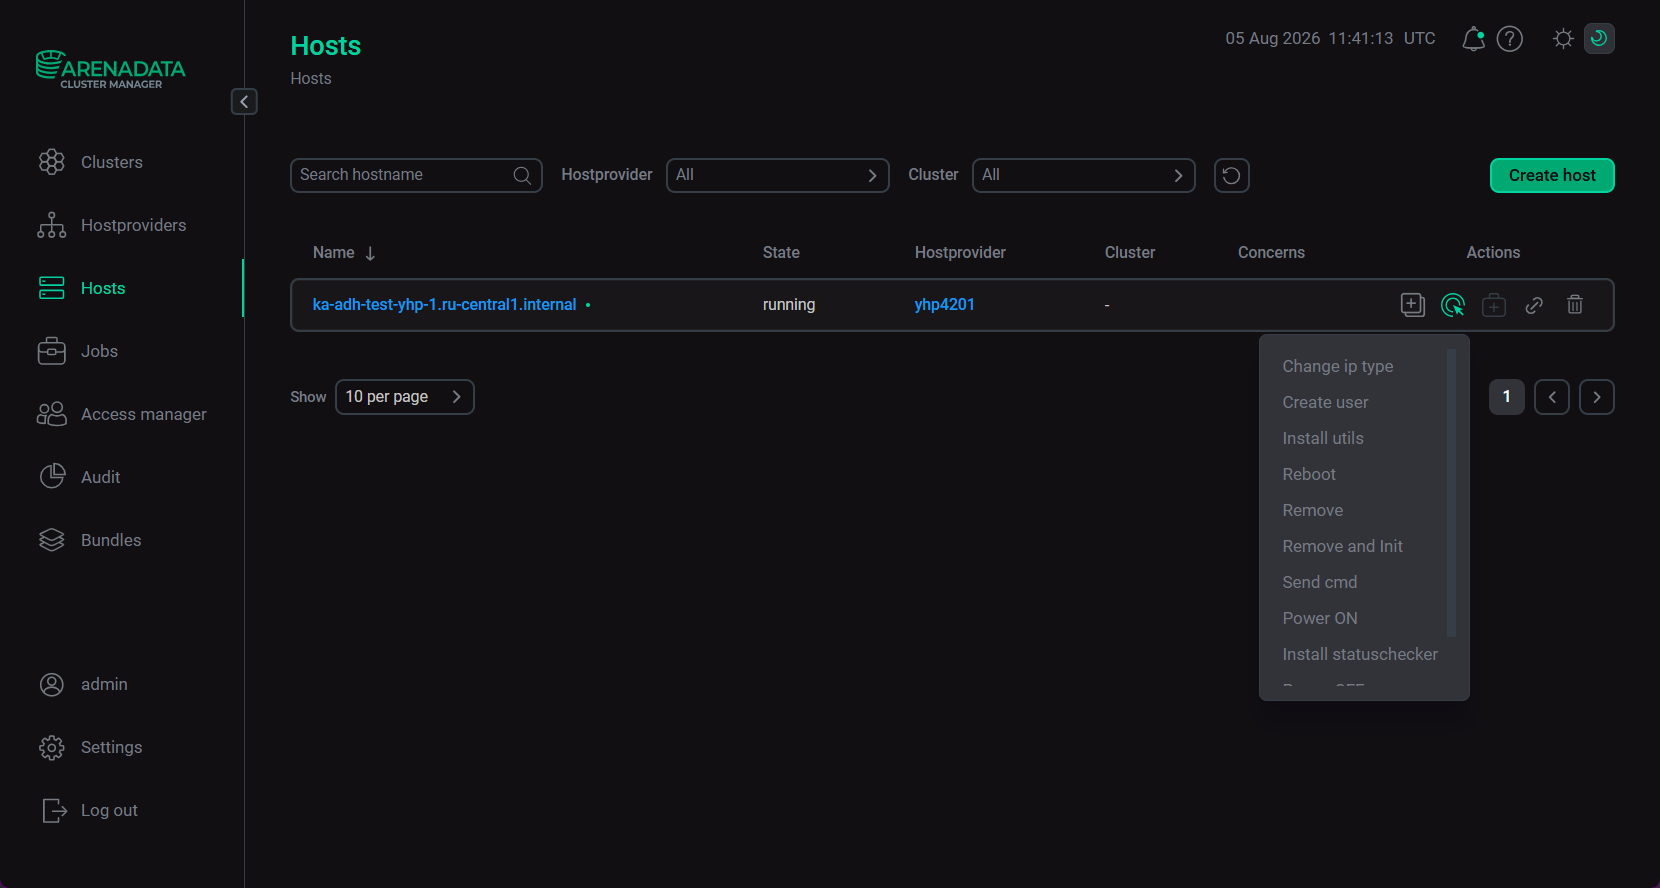Switch to light theme with sun icon
Image resolution: width=1660 pixels, height=888 pixels.
(1563, 39)
